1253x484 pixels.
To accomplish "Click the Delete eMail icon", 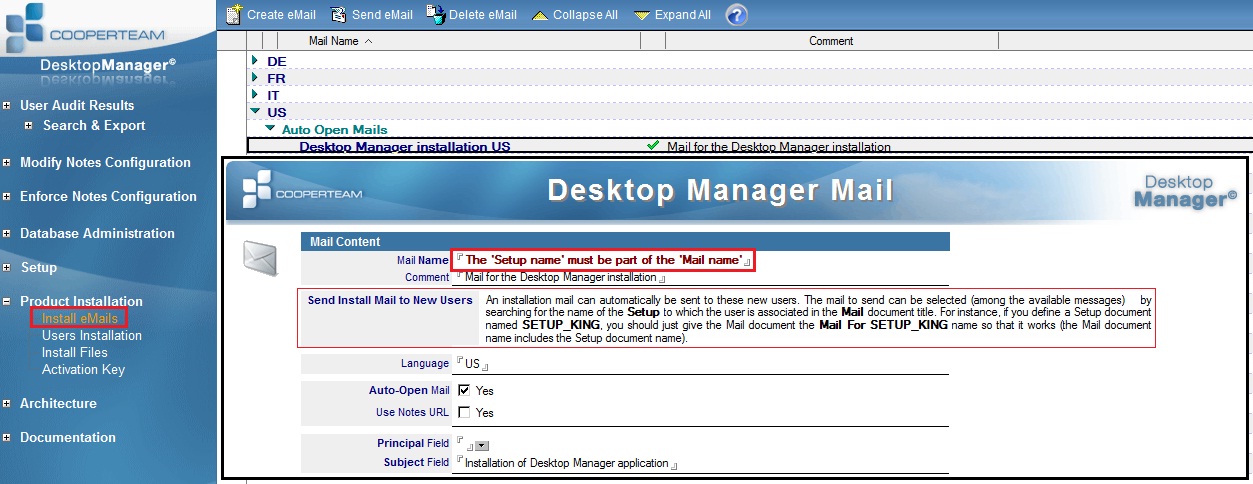I will pyautogui.click(x=435, y=14).
